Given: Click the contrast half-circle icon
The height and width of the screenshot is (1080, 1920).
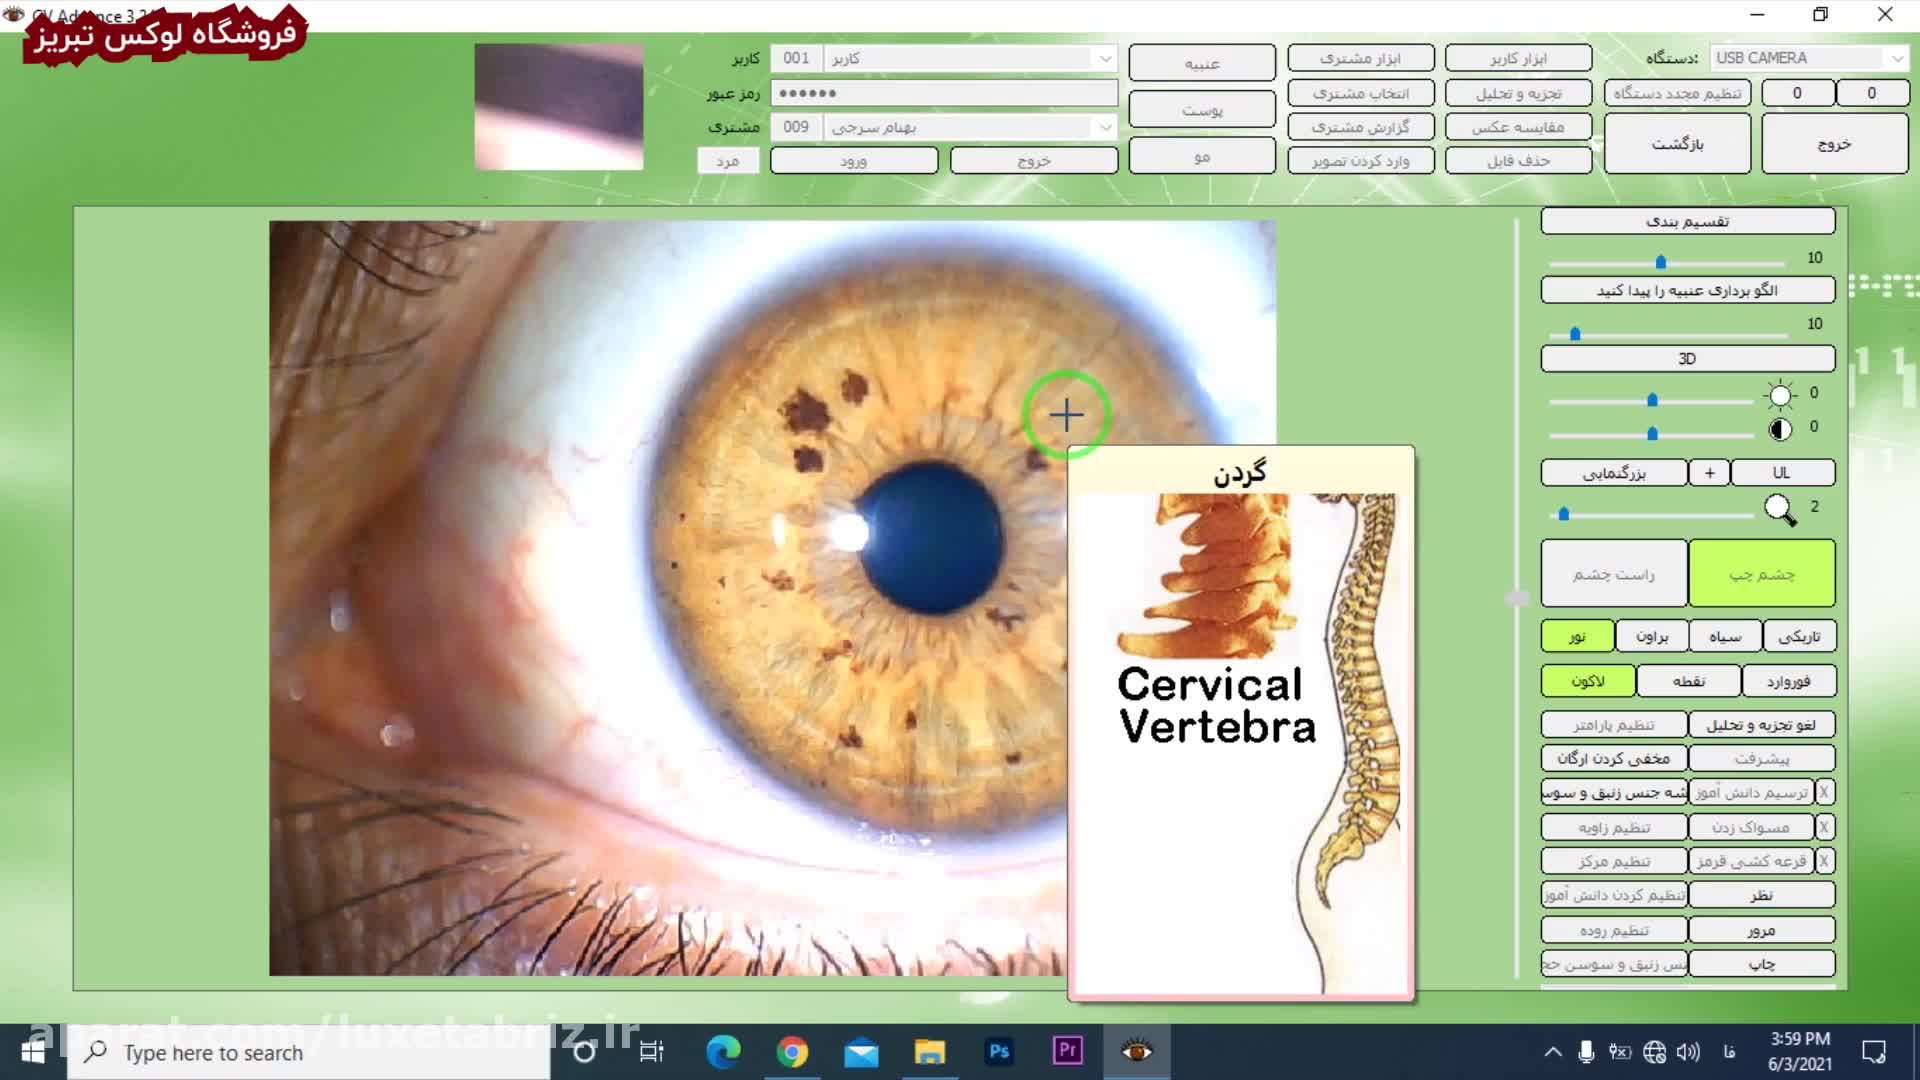Looking at the screenshot, I should tap(1780, 430).
